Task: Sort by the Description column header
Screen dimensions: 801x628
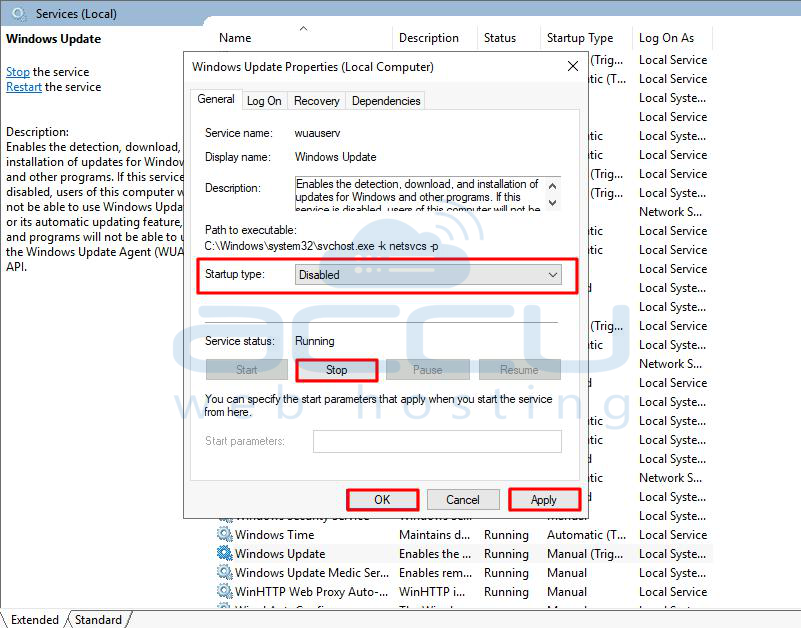Action: [x=429, y=38]
